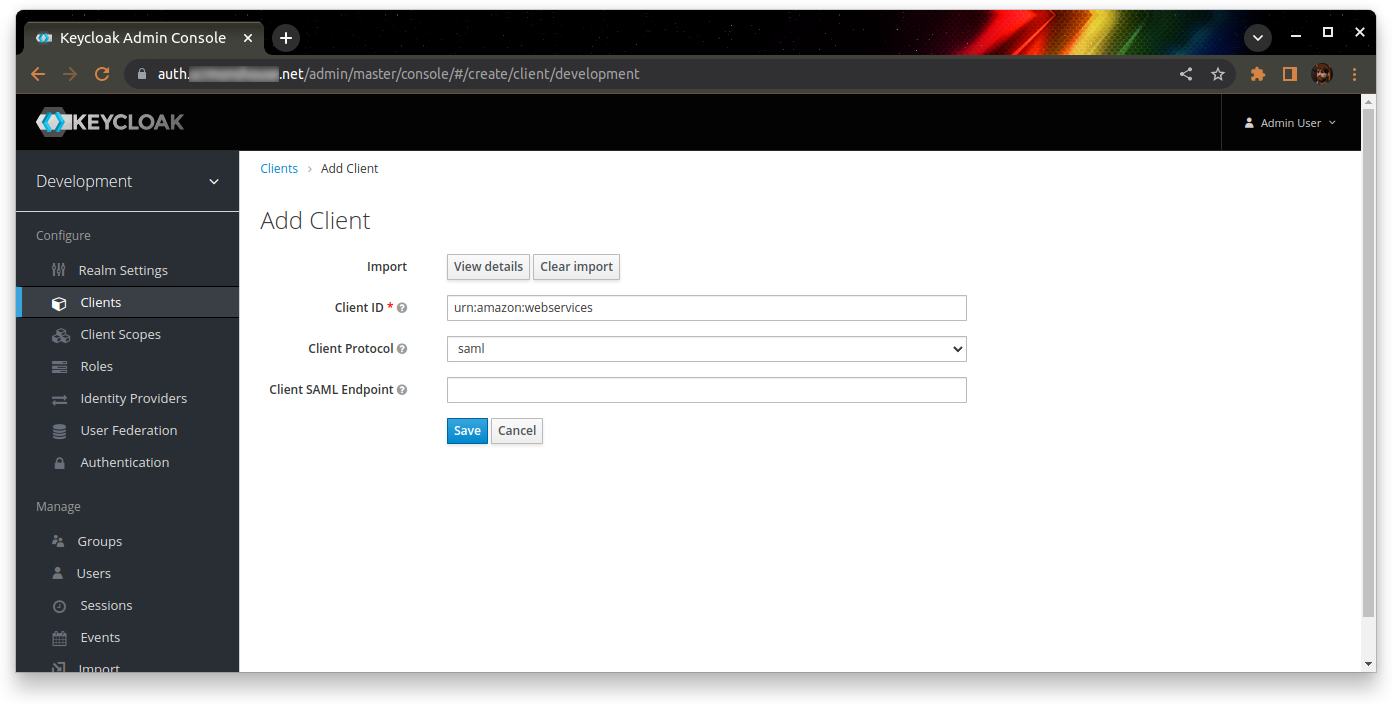Open a new browser tab
The width and height of the screenshot is (1392, 704).
(x=285, y=38)
